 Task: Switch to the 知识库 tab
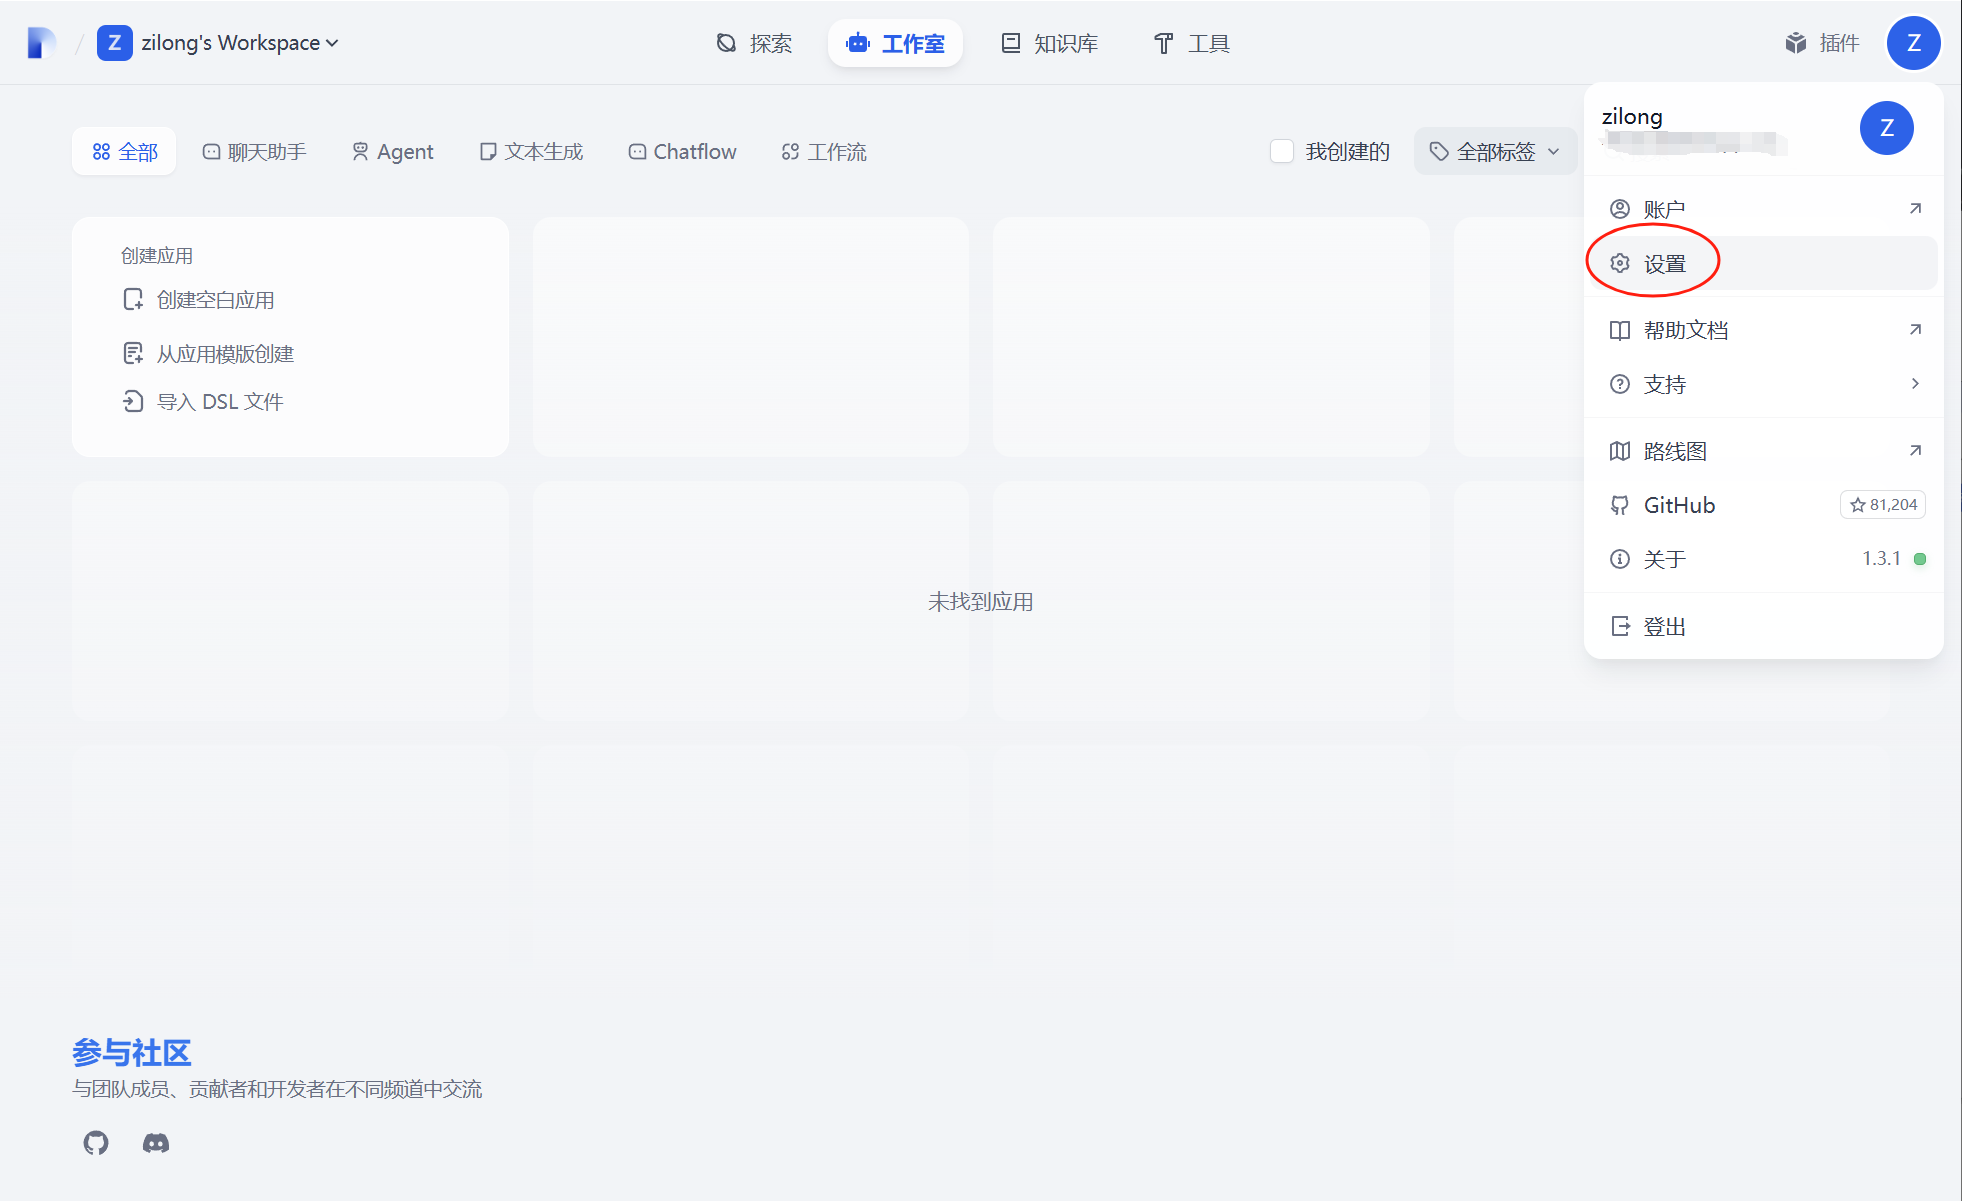coord(1050,43)
